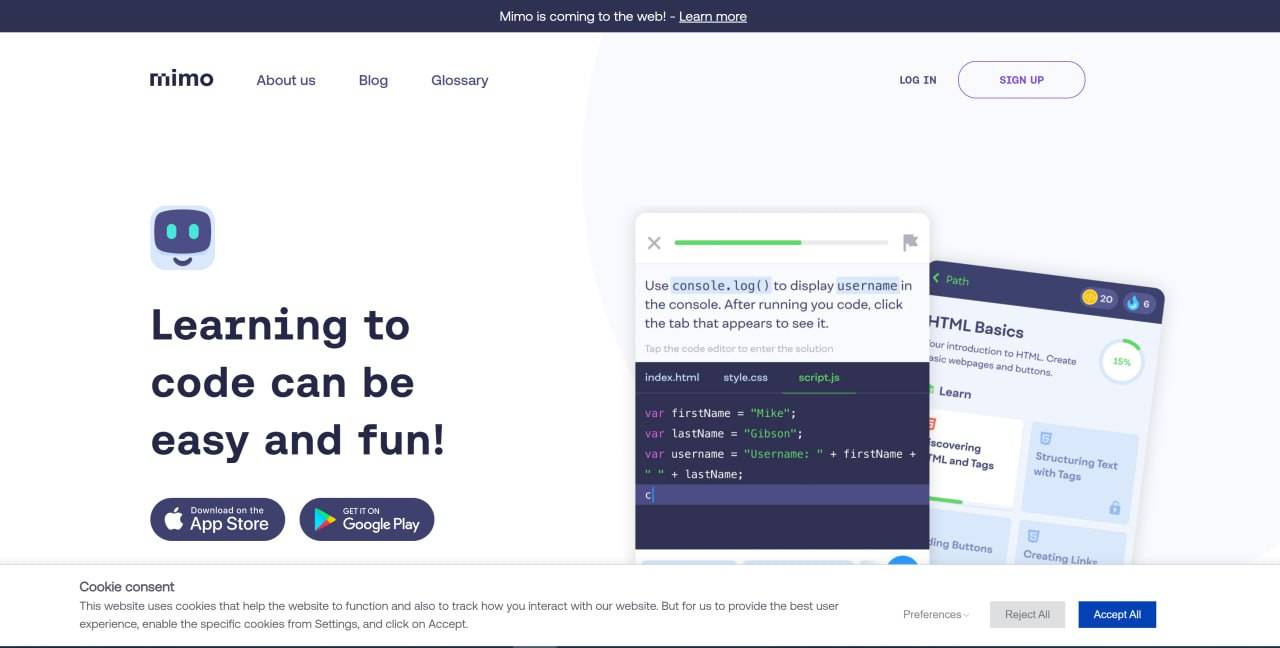Click 'Tap the code editor' hint text
The height and width of the screenshot is (648, 1280).
739,348
